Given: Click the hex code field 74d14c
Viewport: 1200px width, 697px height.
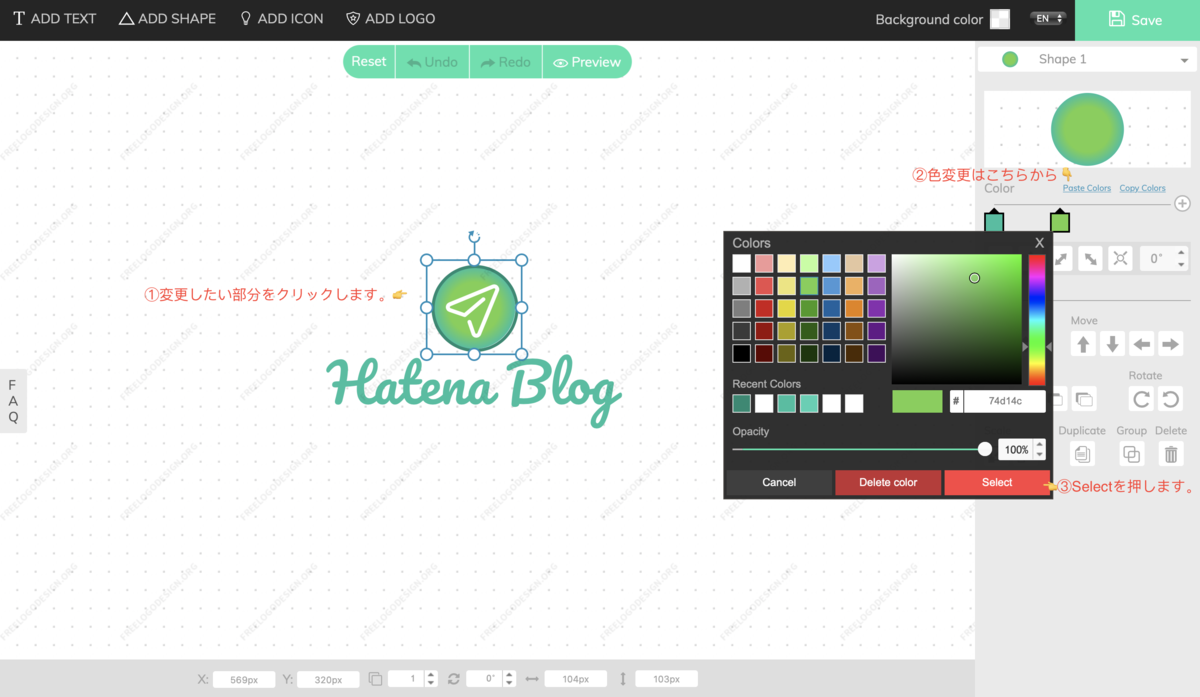Looking at the screenshot, I should [1004, 401].
